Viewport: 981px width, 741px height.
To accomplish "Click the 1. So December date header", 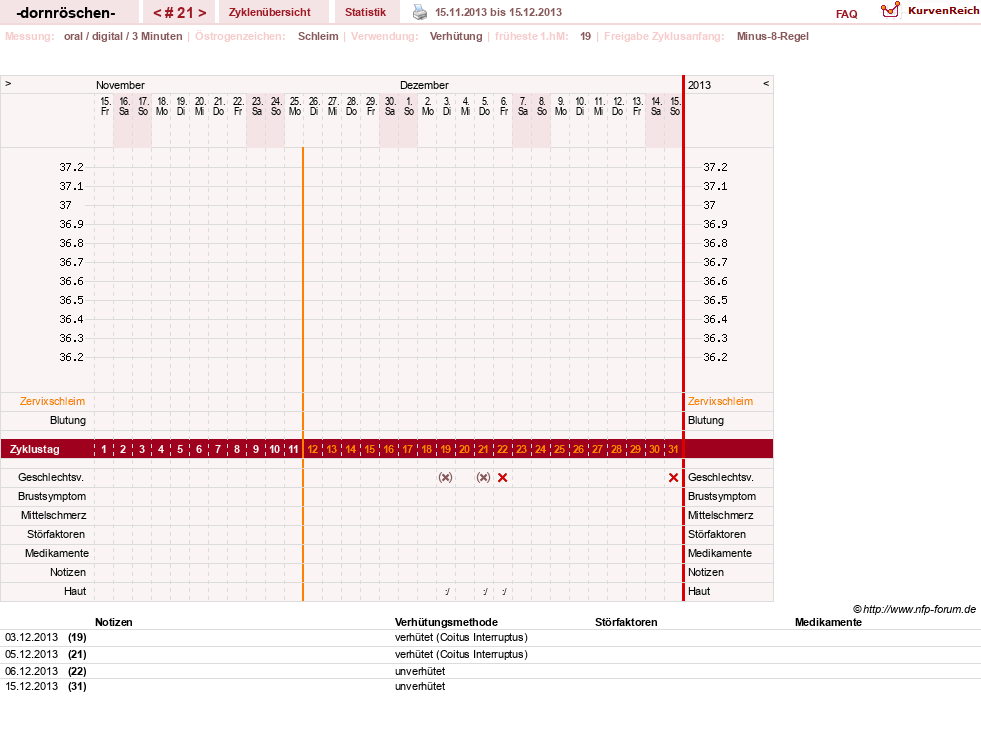I will 409,106.
